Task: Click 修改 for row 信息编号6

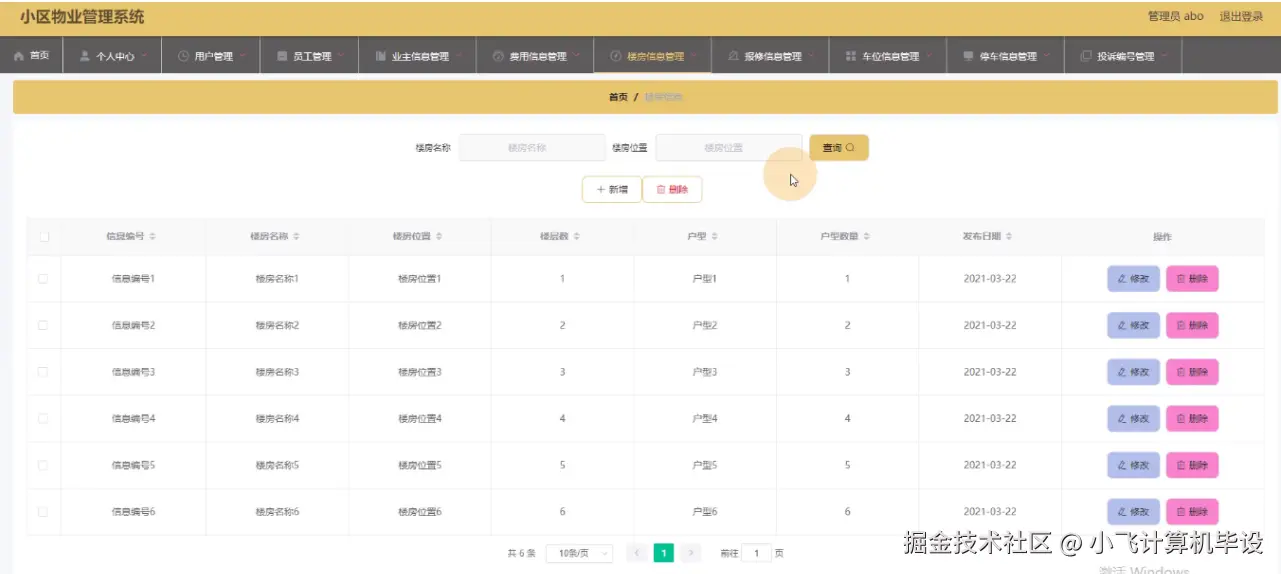Action: coord(1133,511)
